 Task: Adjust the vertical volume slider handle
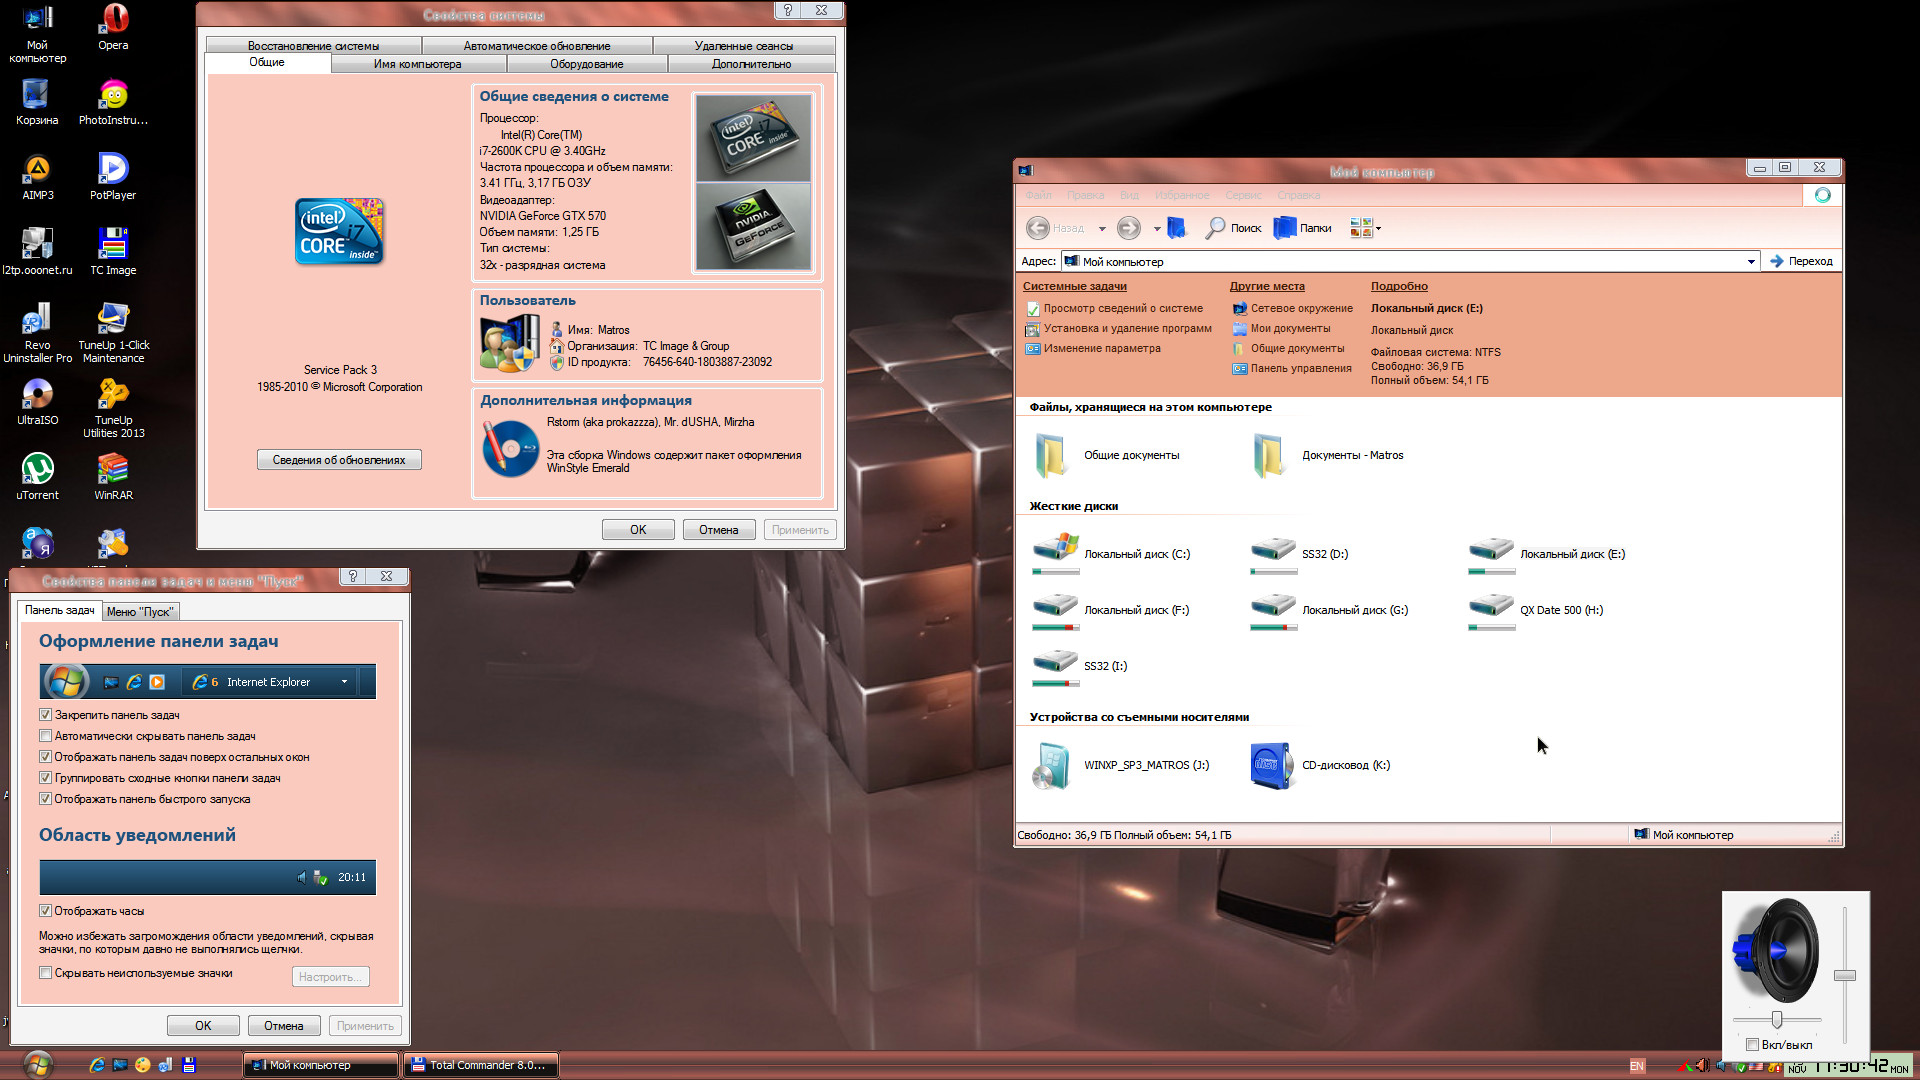[x=1845, y=975]
